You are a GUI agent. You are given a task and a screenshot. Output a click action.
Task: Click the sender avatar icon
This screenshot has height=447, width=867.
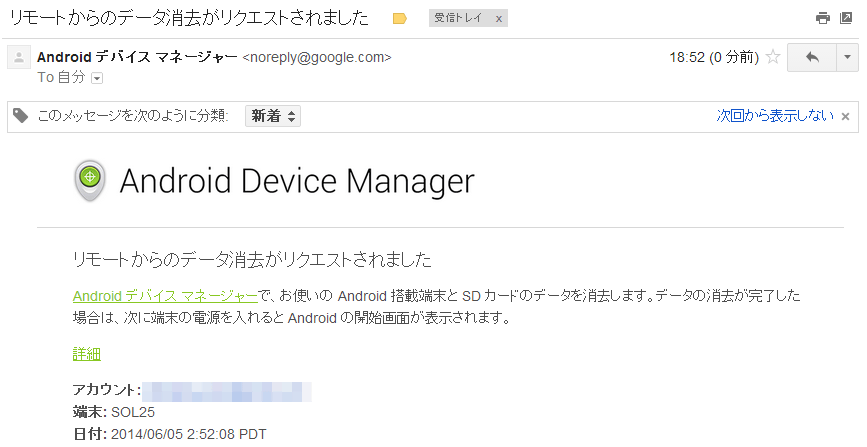tap(19, 57)
